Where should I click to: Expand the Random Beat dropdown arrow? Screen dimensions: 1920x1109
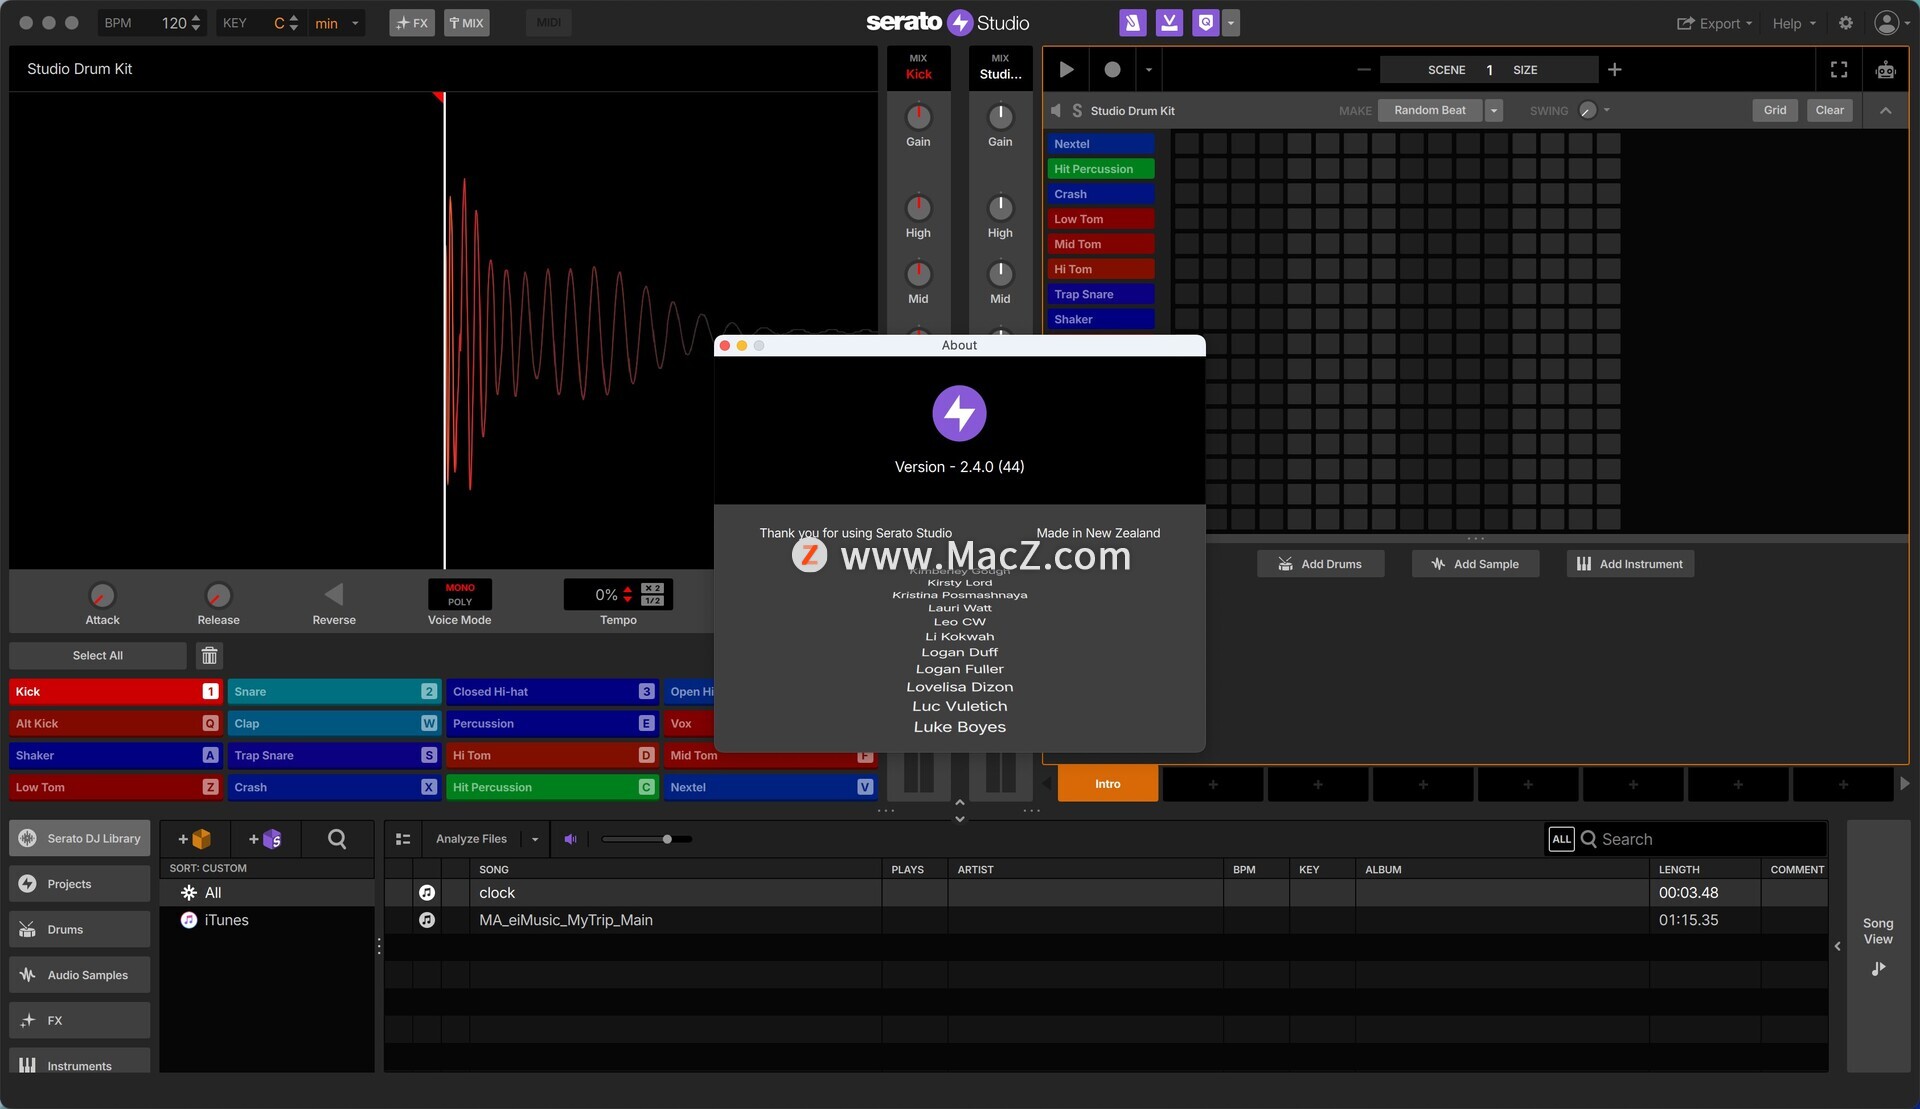click(1494, 111)
